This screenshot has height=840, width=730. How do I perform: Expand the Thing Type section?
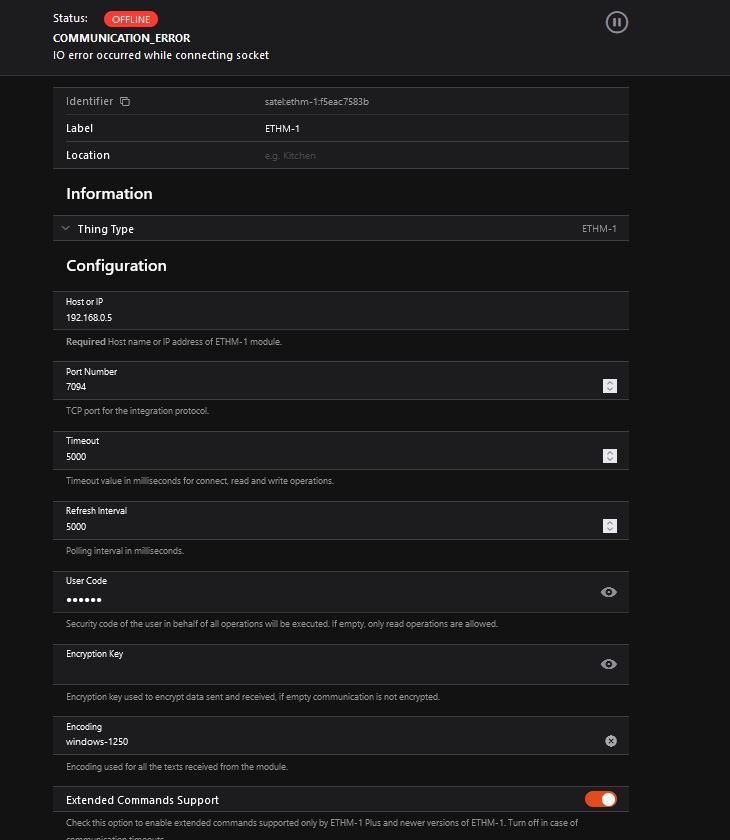click(x=66, y=229)
